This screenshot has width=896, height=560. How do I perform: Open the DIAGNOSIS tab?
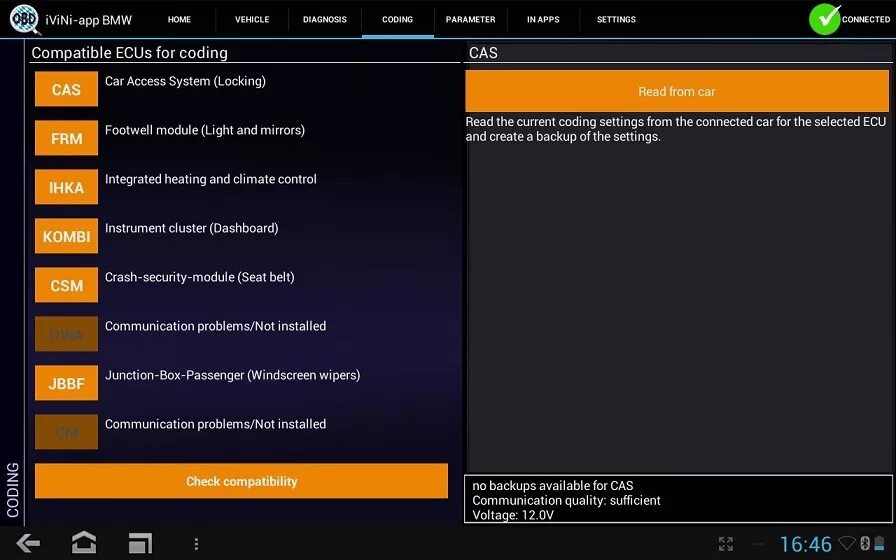coord(325,19)
